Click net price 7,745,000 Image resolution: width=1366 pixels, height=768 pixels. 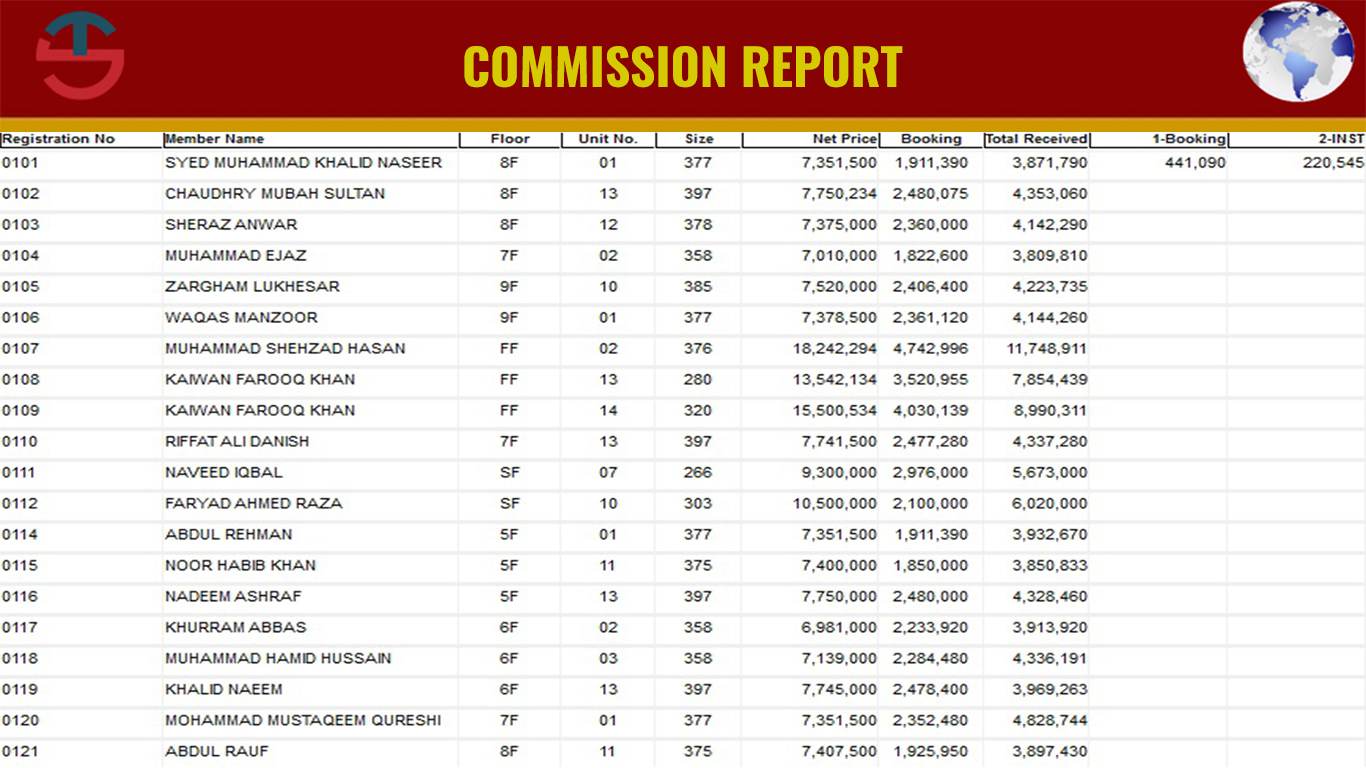click(x=839, y=689)
